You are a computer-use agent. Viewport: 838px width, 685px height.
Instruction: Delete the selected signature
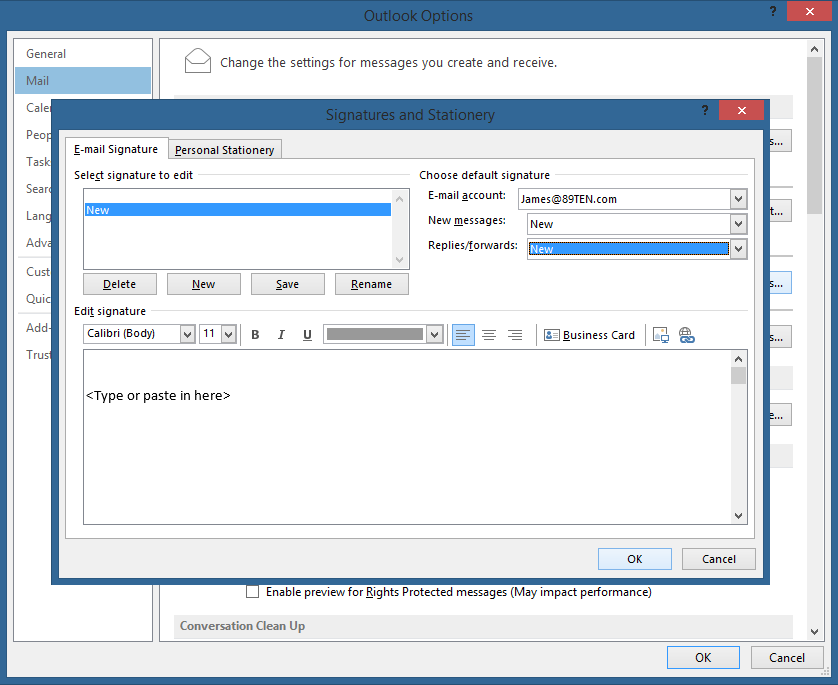coord(120,284)
